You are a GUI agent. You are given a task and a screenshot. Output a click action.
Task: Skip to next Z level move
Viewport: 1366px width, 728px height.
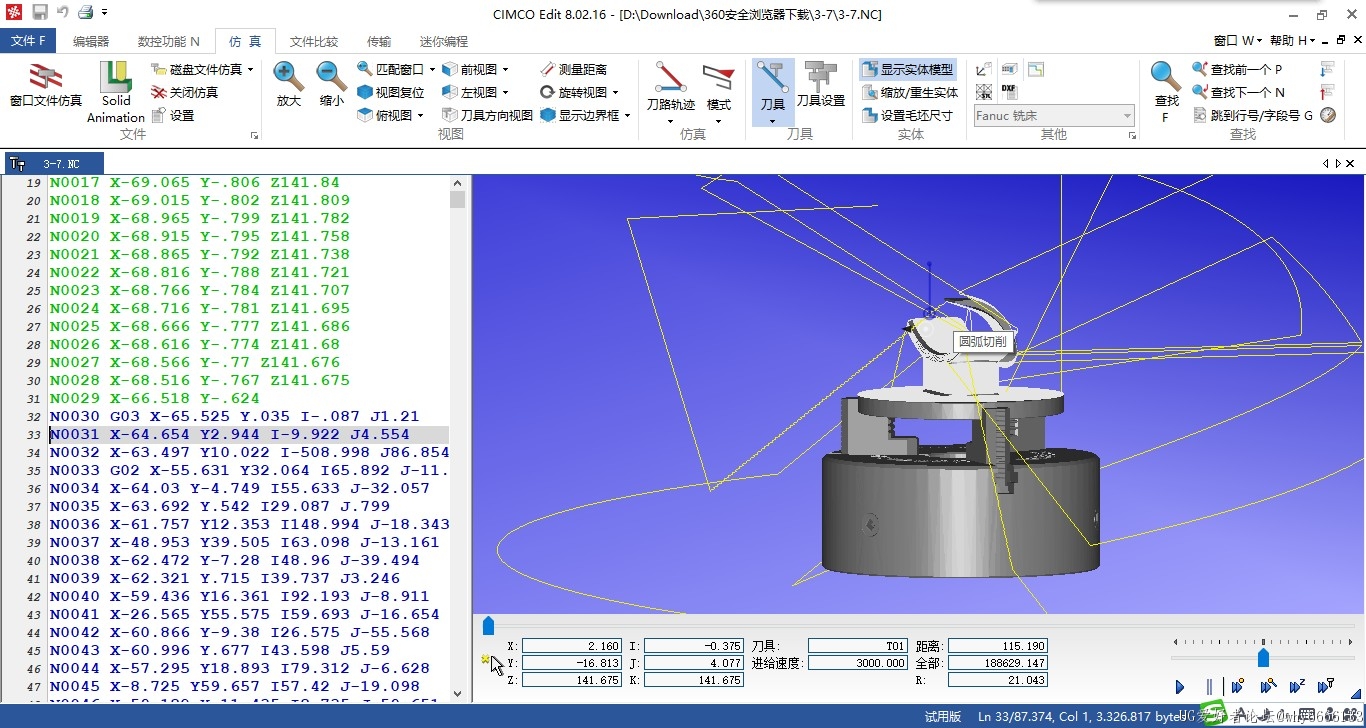tap(1297, 687)
